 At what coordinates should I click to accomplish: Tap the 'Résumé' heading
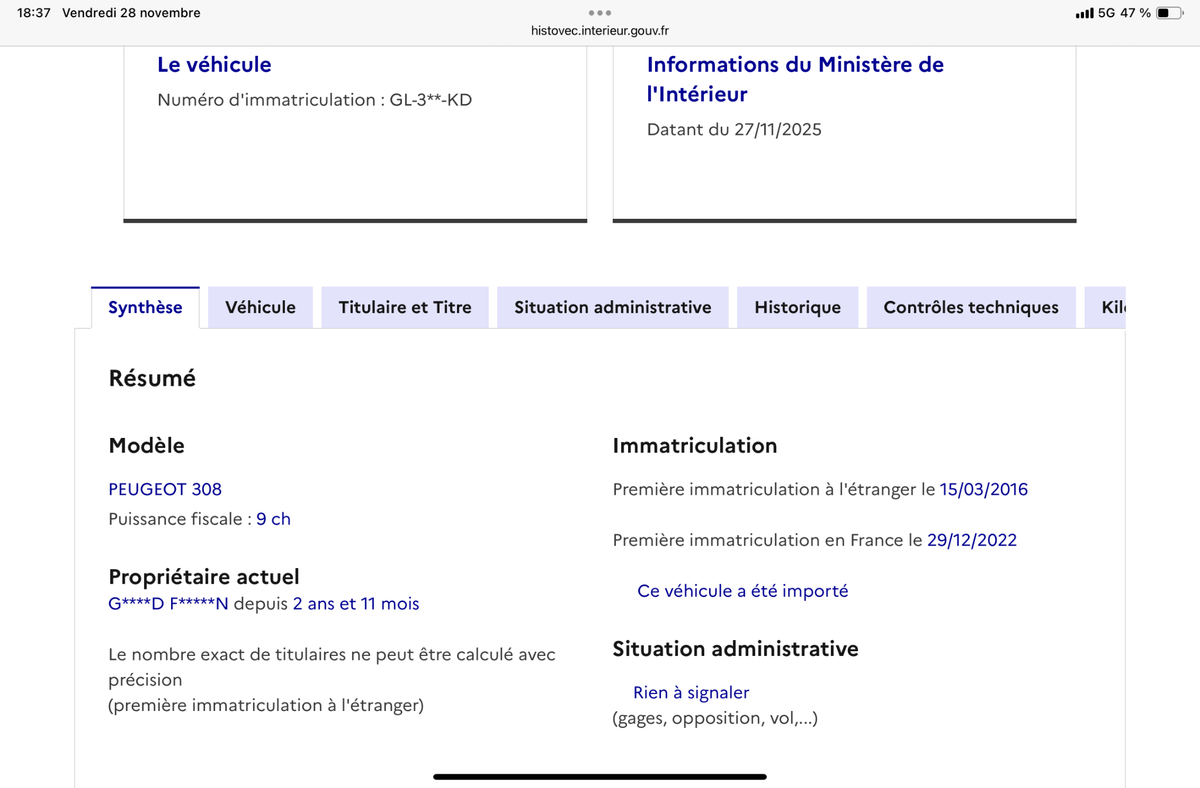152,379
